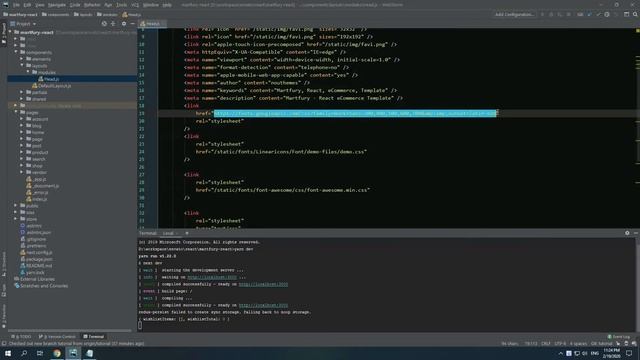Click the locate opened file icon in Project panel
Screen dimensions: 640x360
[104, 24]
